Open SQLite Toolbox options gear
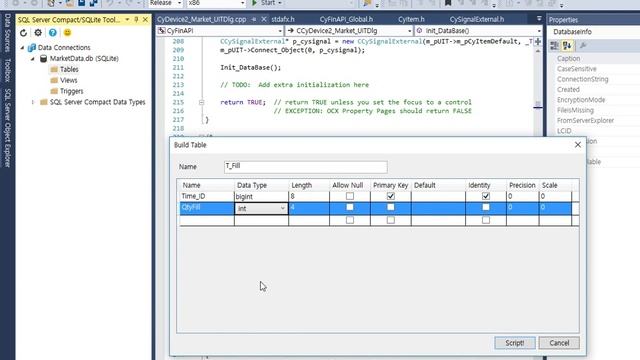Image resolution: width=640 pixels, height=360 pixels. coord(38,33)
